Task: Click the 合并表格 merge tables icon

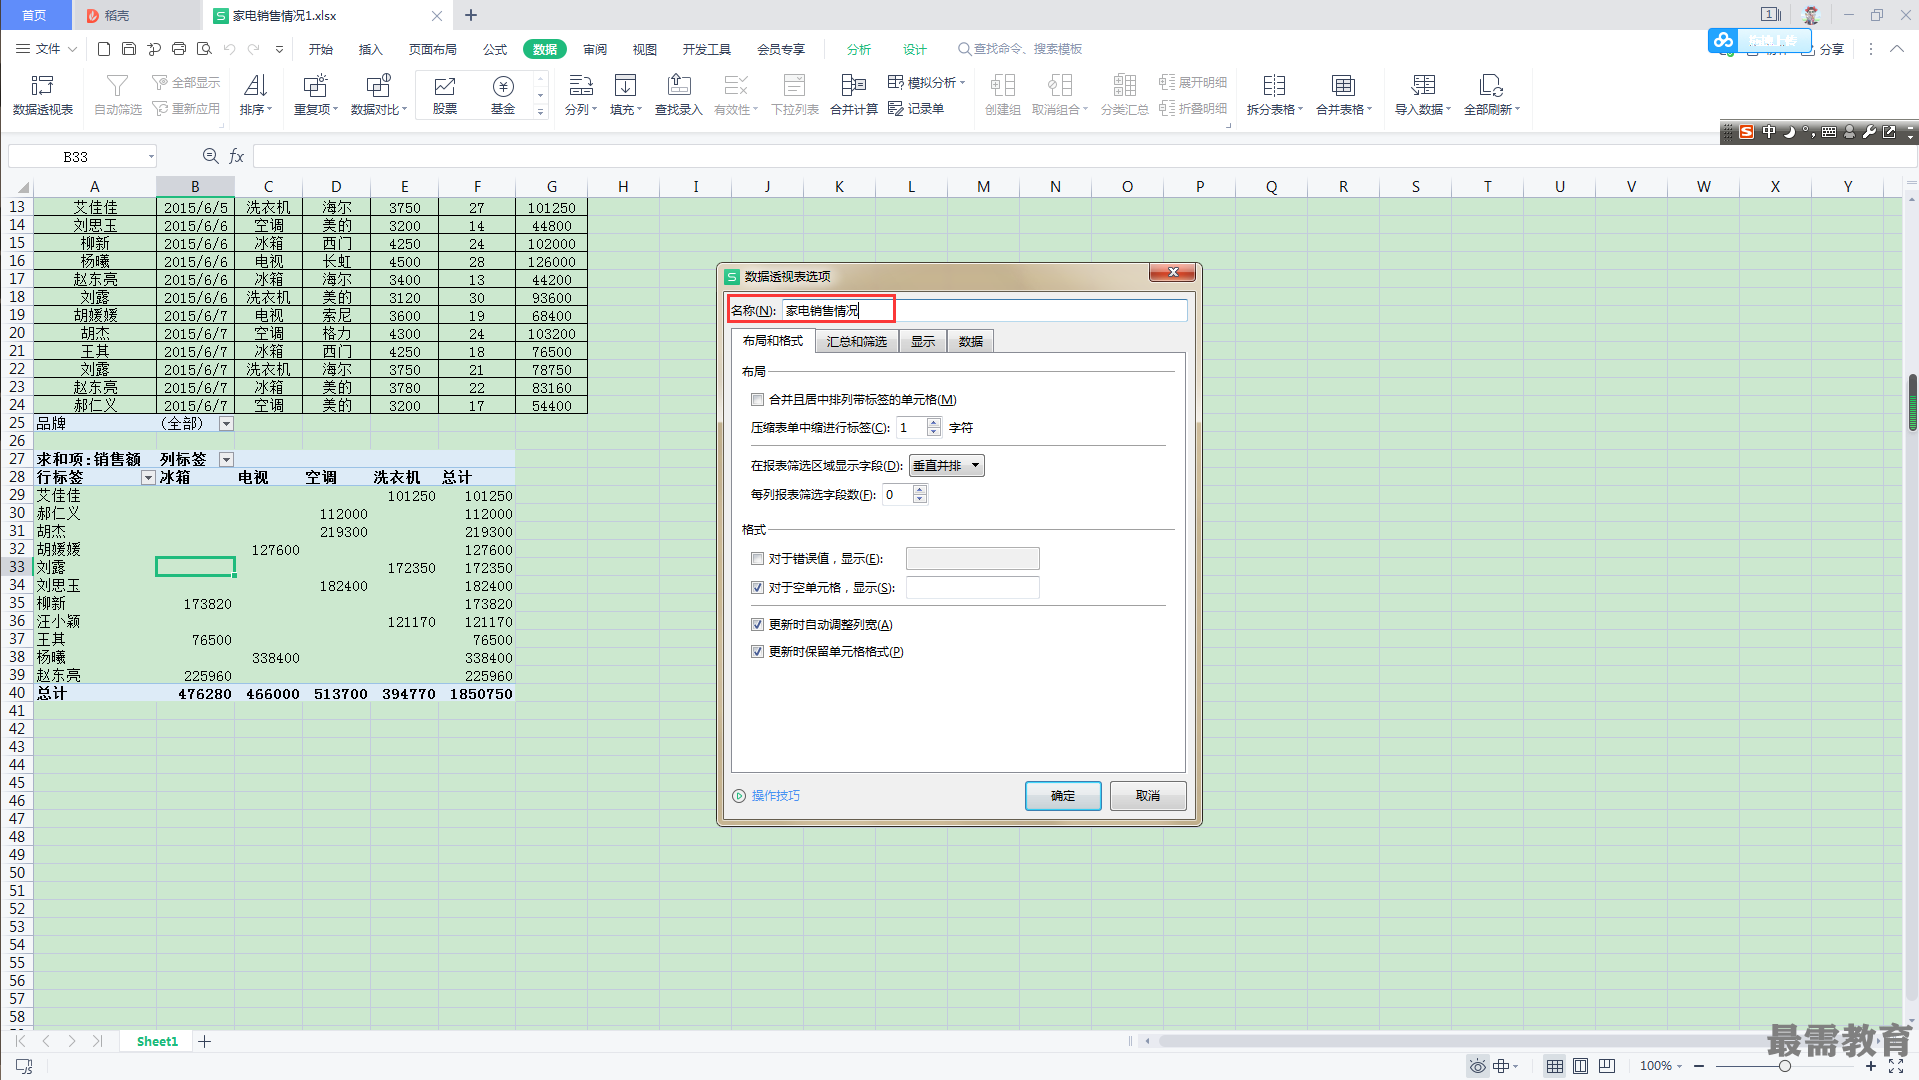Action: [x=1343, y=86]
